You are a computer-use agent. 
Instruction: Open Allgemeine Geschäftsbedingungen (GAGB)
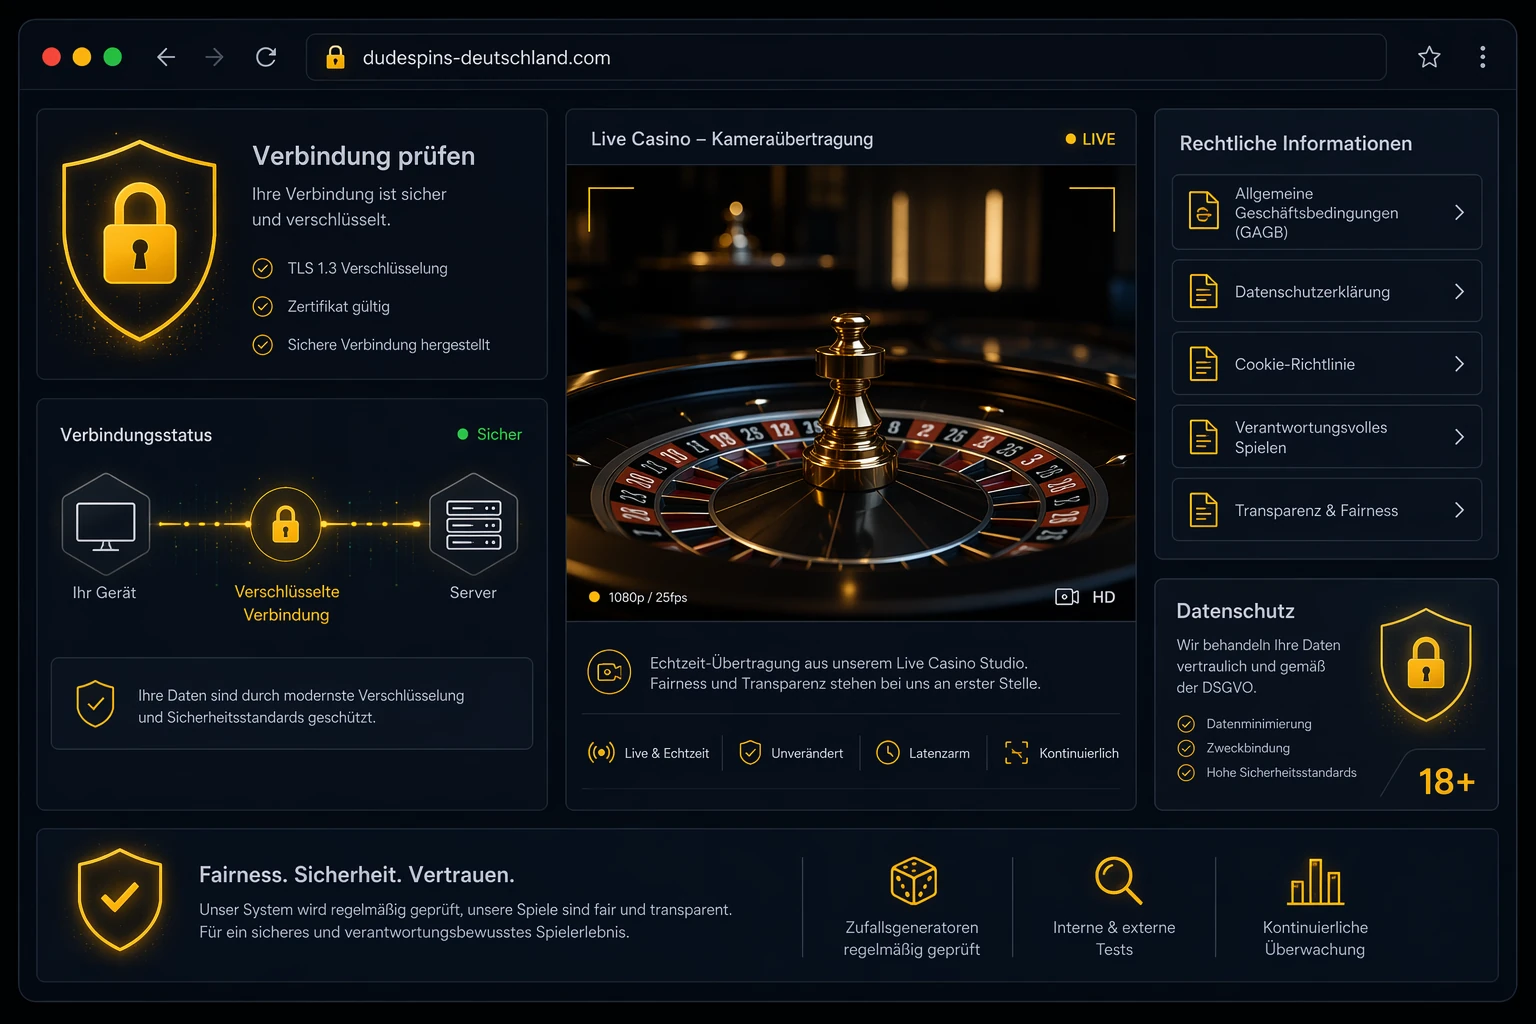1326,212
